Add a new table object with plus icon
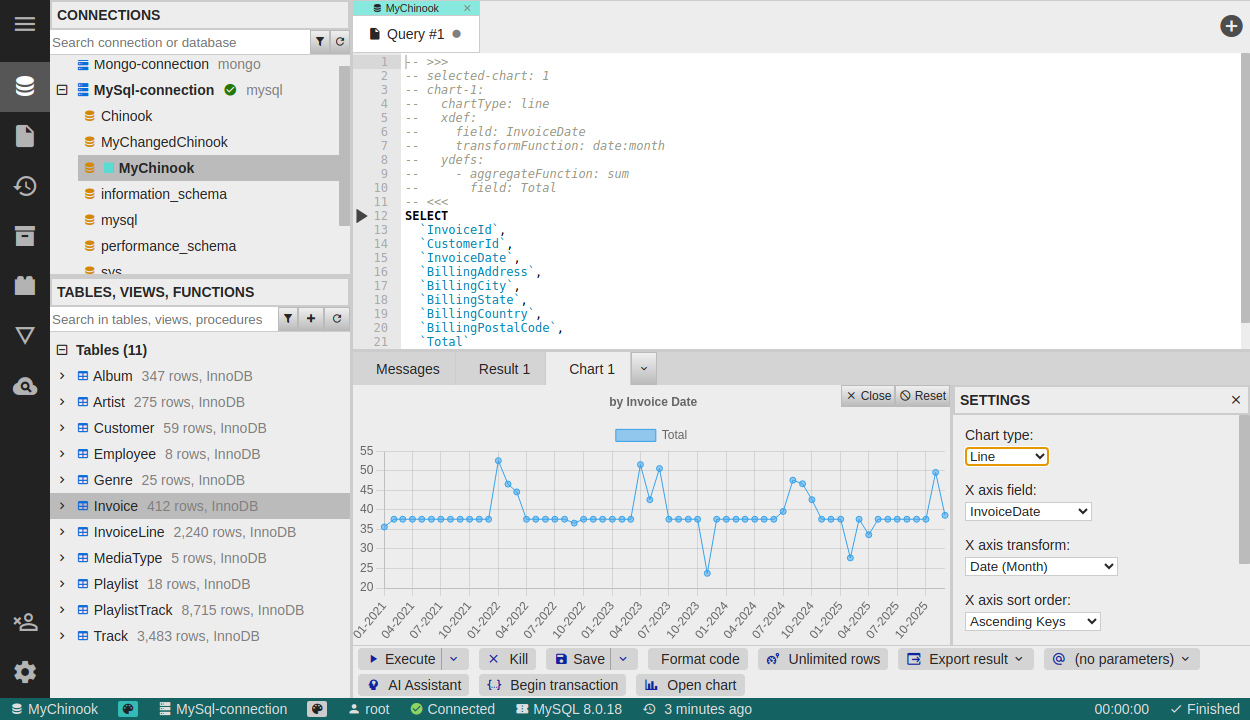The image size is (1250, 720). tap(312, 319)
